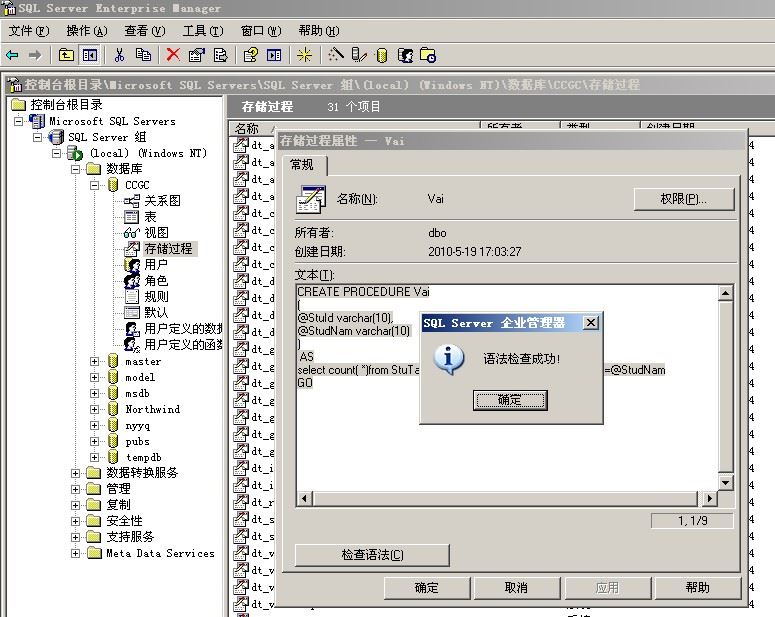This screenshot has width=775, height=617.
Task: Expand the tempdb database node
Action: point(94,457)
